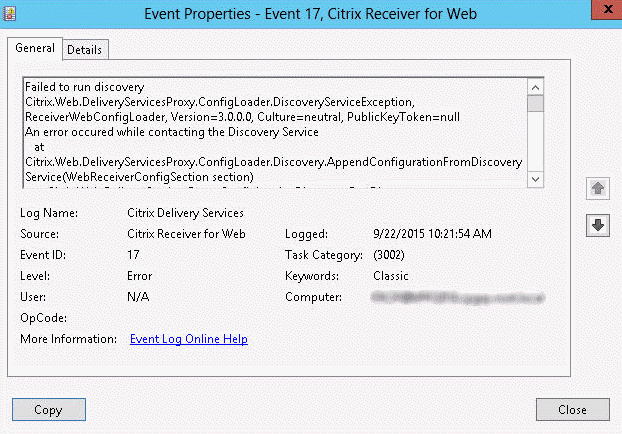Show next event with down arrow
Viewport: 622px width, 434px height.
click(598, 225)
